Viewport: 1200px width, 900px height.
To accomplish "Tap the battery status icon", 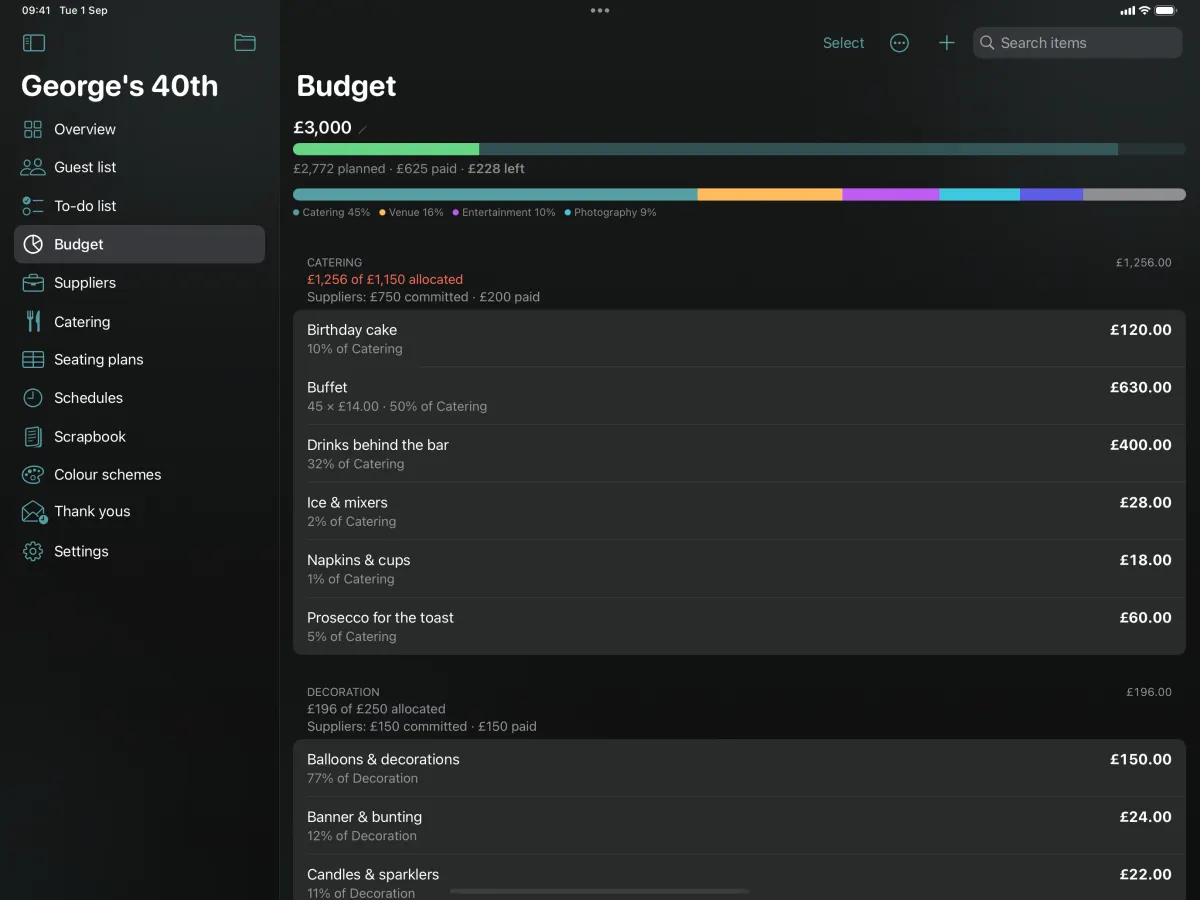I will point(1166,10).
